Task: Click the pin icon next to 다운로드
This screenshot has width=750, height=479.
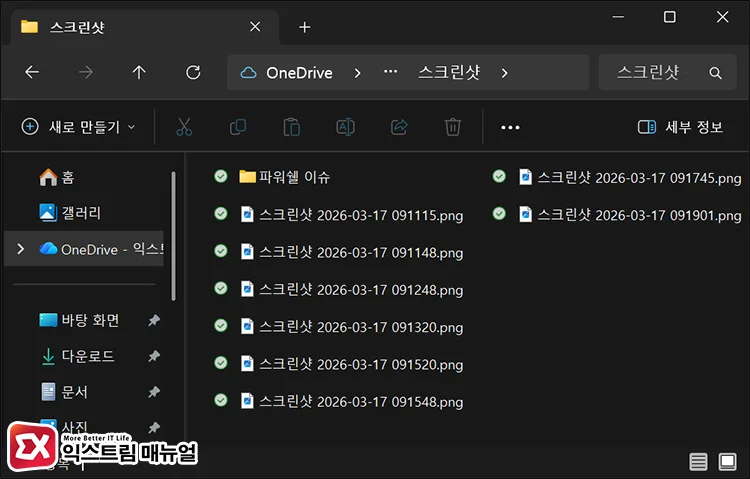Action: [154, 356]
